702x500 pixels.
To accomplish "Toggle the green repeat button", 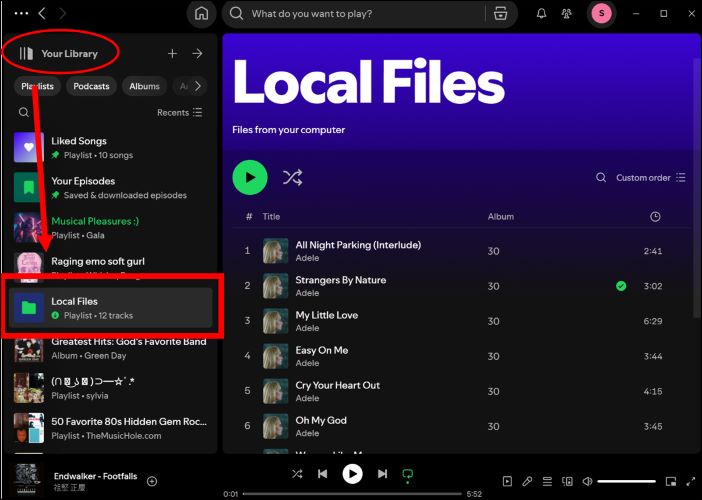I will 407,474.
